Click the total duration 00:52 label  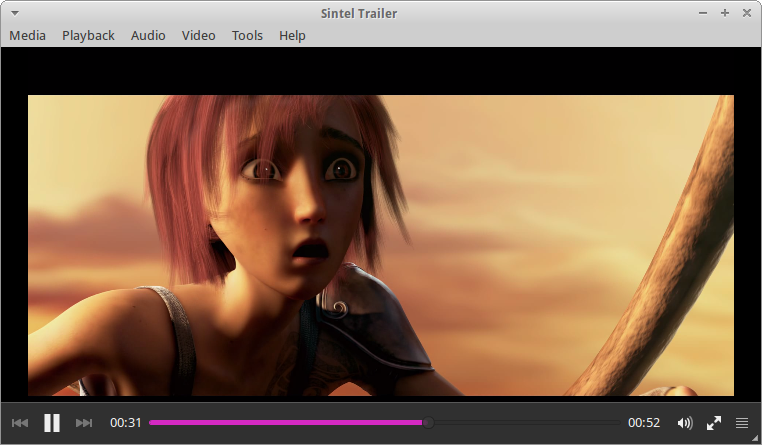click(x=644, y=423)
